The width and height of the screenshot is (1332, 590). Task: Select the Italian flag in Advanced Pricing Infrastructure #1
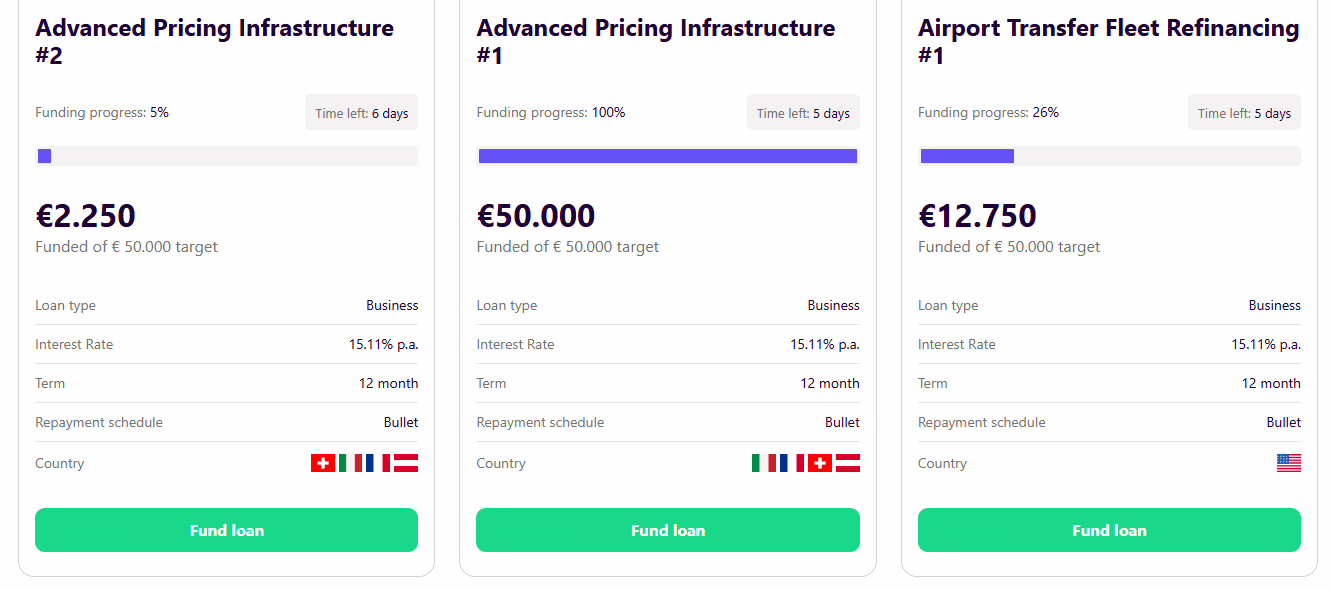[x=764, y=463]
